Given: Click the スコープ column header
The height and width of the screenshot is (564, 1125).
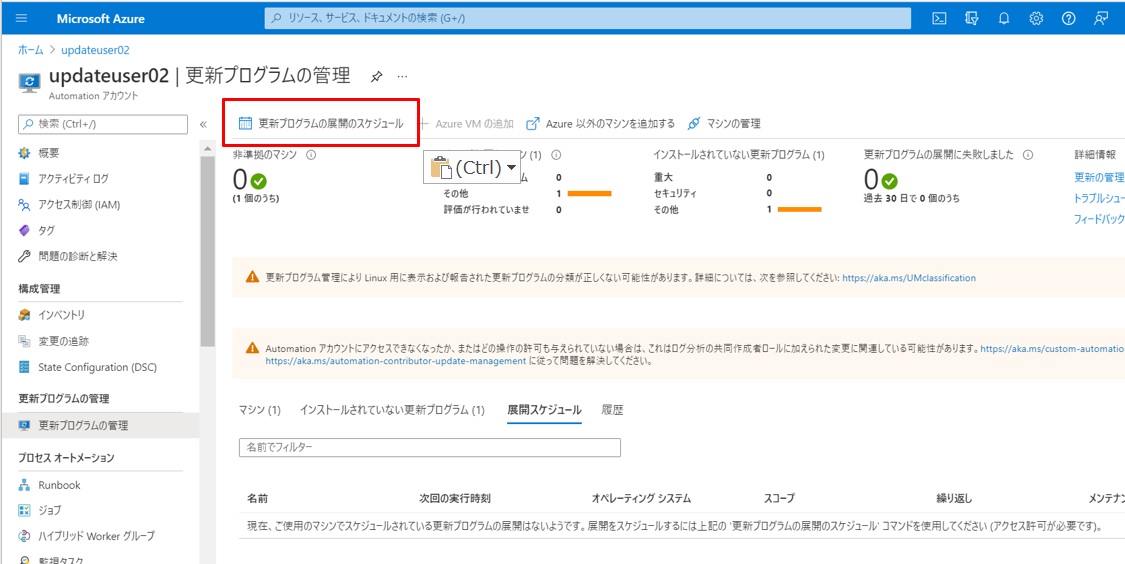Looking at the screenshot, I should (x=779, y=498).
